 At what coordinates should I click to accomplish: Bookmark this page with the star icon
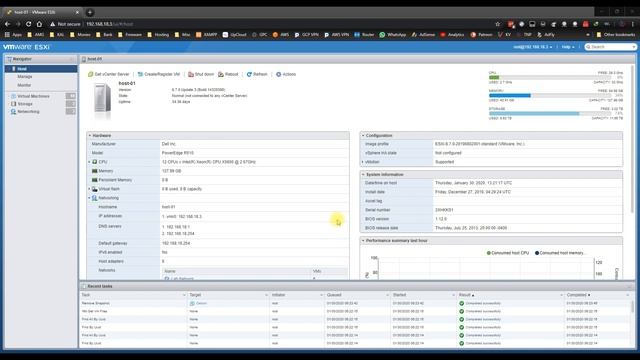pyautogui.click(x=498, y=24)
